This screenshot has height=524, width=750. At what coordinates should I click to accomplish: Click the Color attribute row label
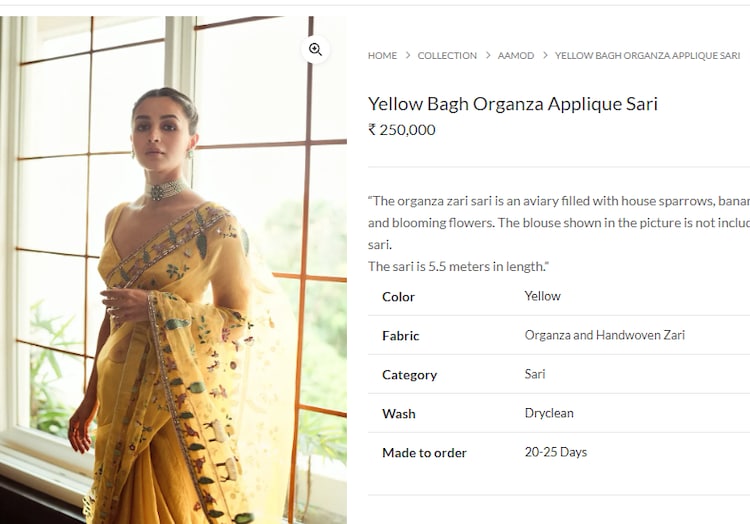398,296
